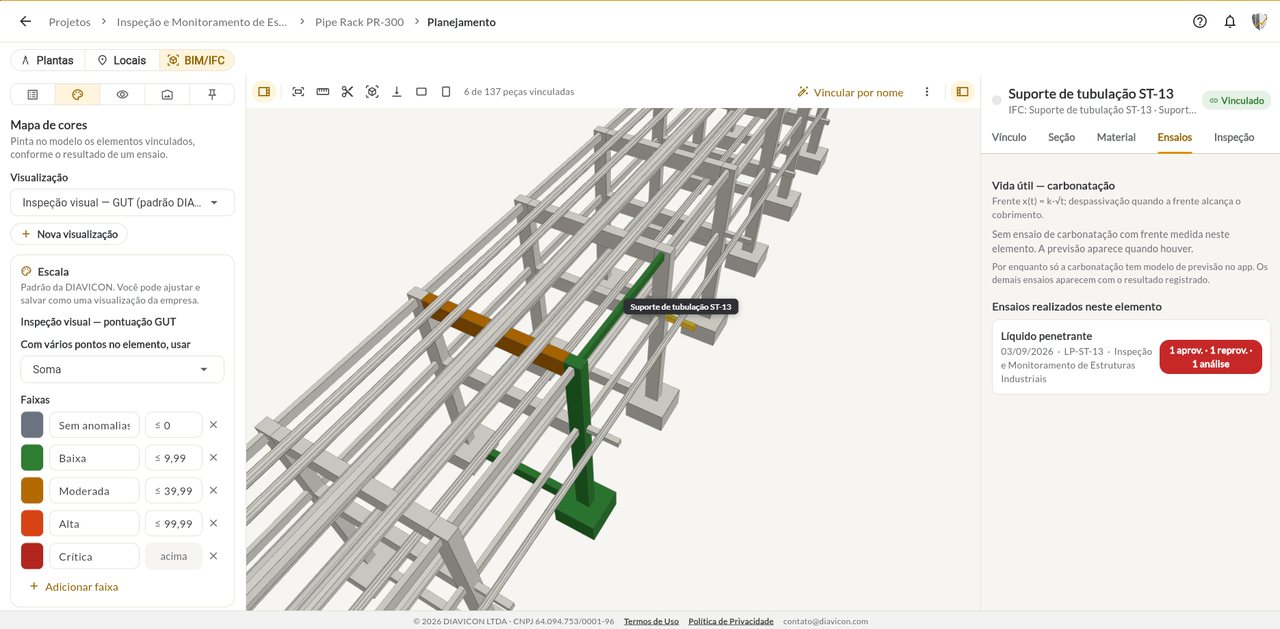Open the Seção tab

click(x=1061, y=137)
